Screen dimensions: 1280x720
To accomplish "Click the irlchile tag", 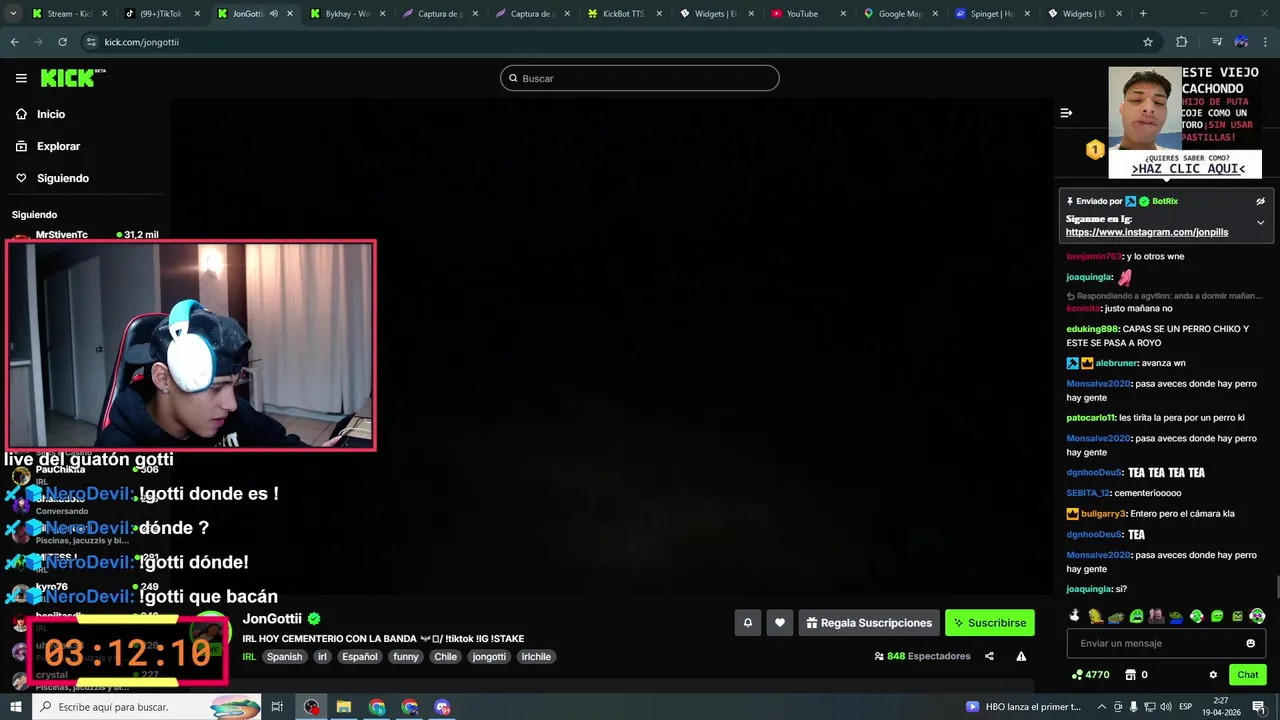I will click(x=536, y=657).
